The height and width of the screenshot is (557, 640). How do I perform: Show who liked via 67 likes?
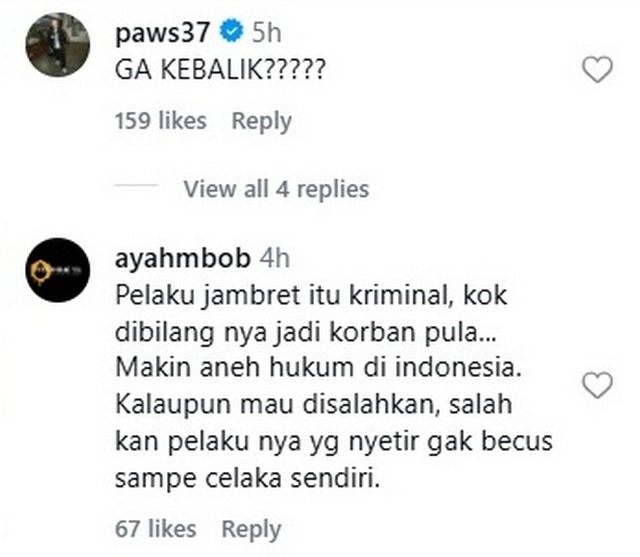click(156, 529)
